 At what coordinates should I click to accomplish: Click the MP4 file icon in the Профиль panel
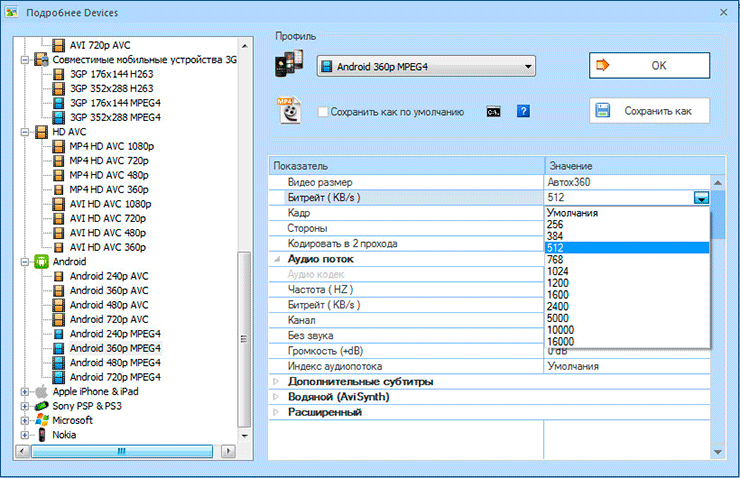coord(289,110)
